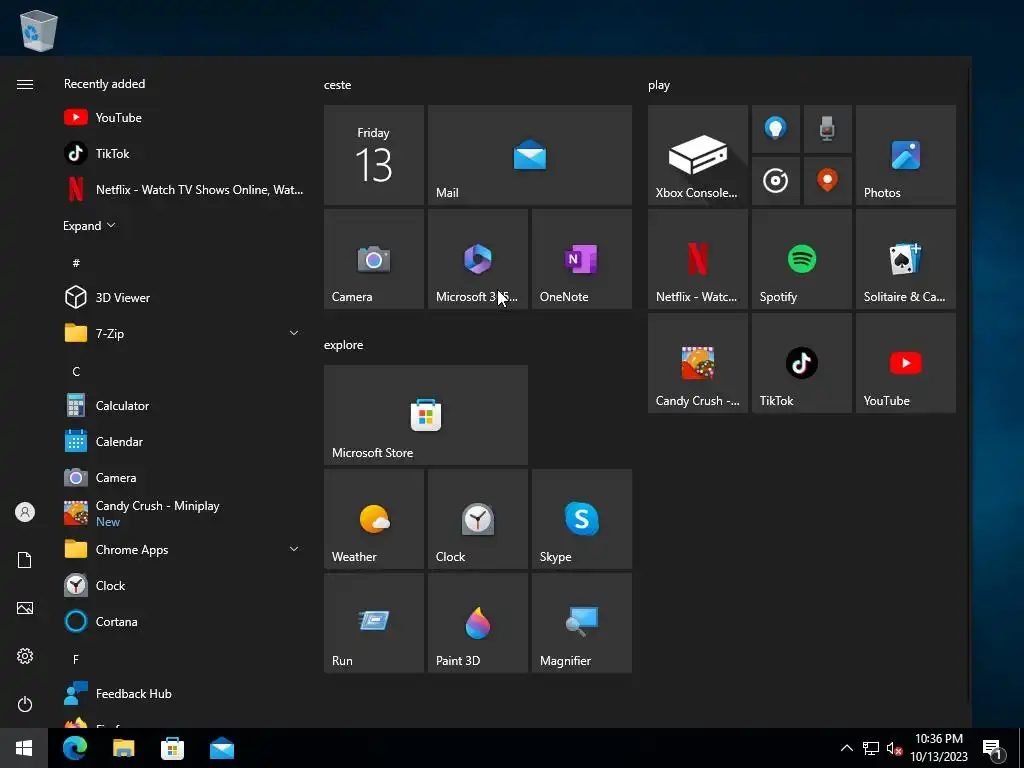Open Clock from the app list
The width and height of the screenshot is (1024, 768).
[182, 585]
